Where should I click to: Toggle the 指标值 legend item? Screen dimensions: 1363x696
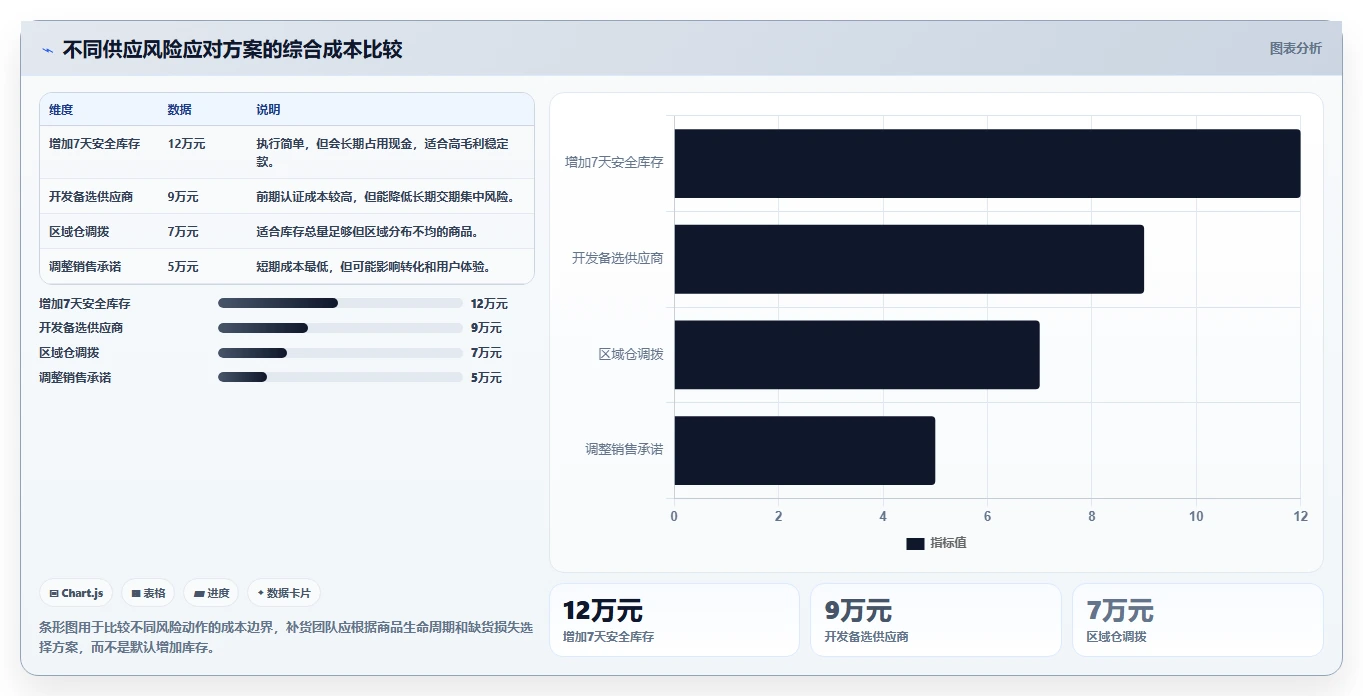936,543
